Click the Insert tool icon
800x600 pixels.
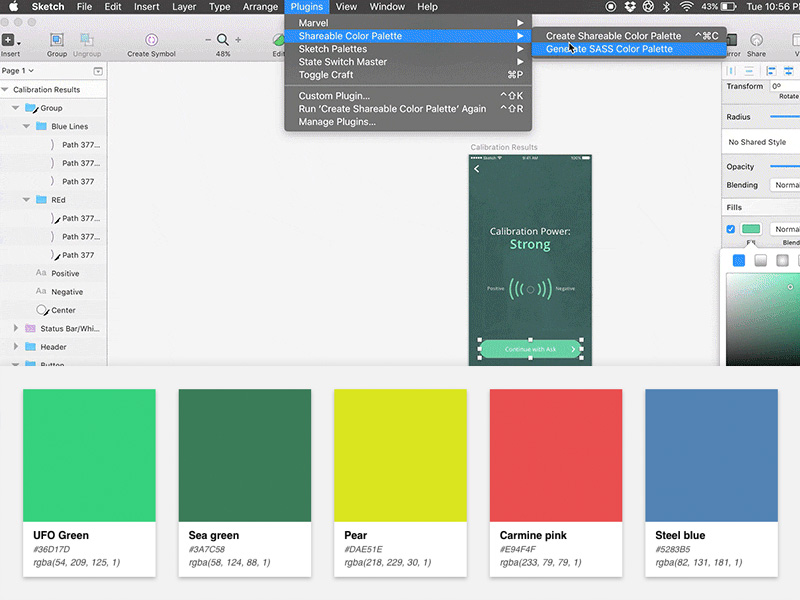click(x=8, y=40)
